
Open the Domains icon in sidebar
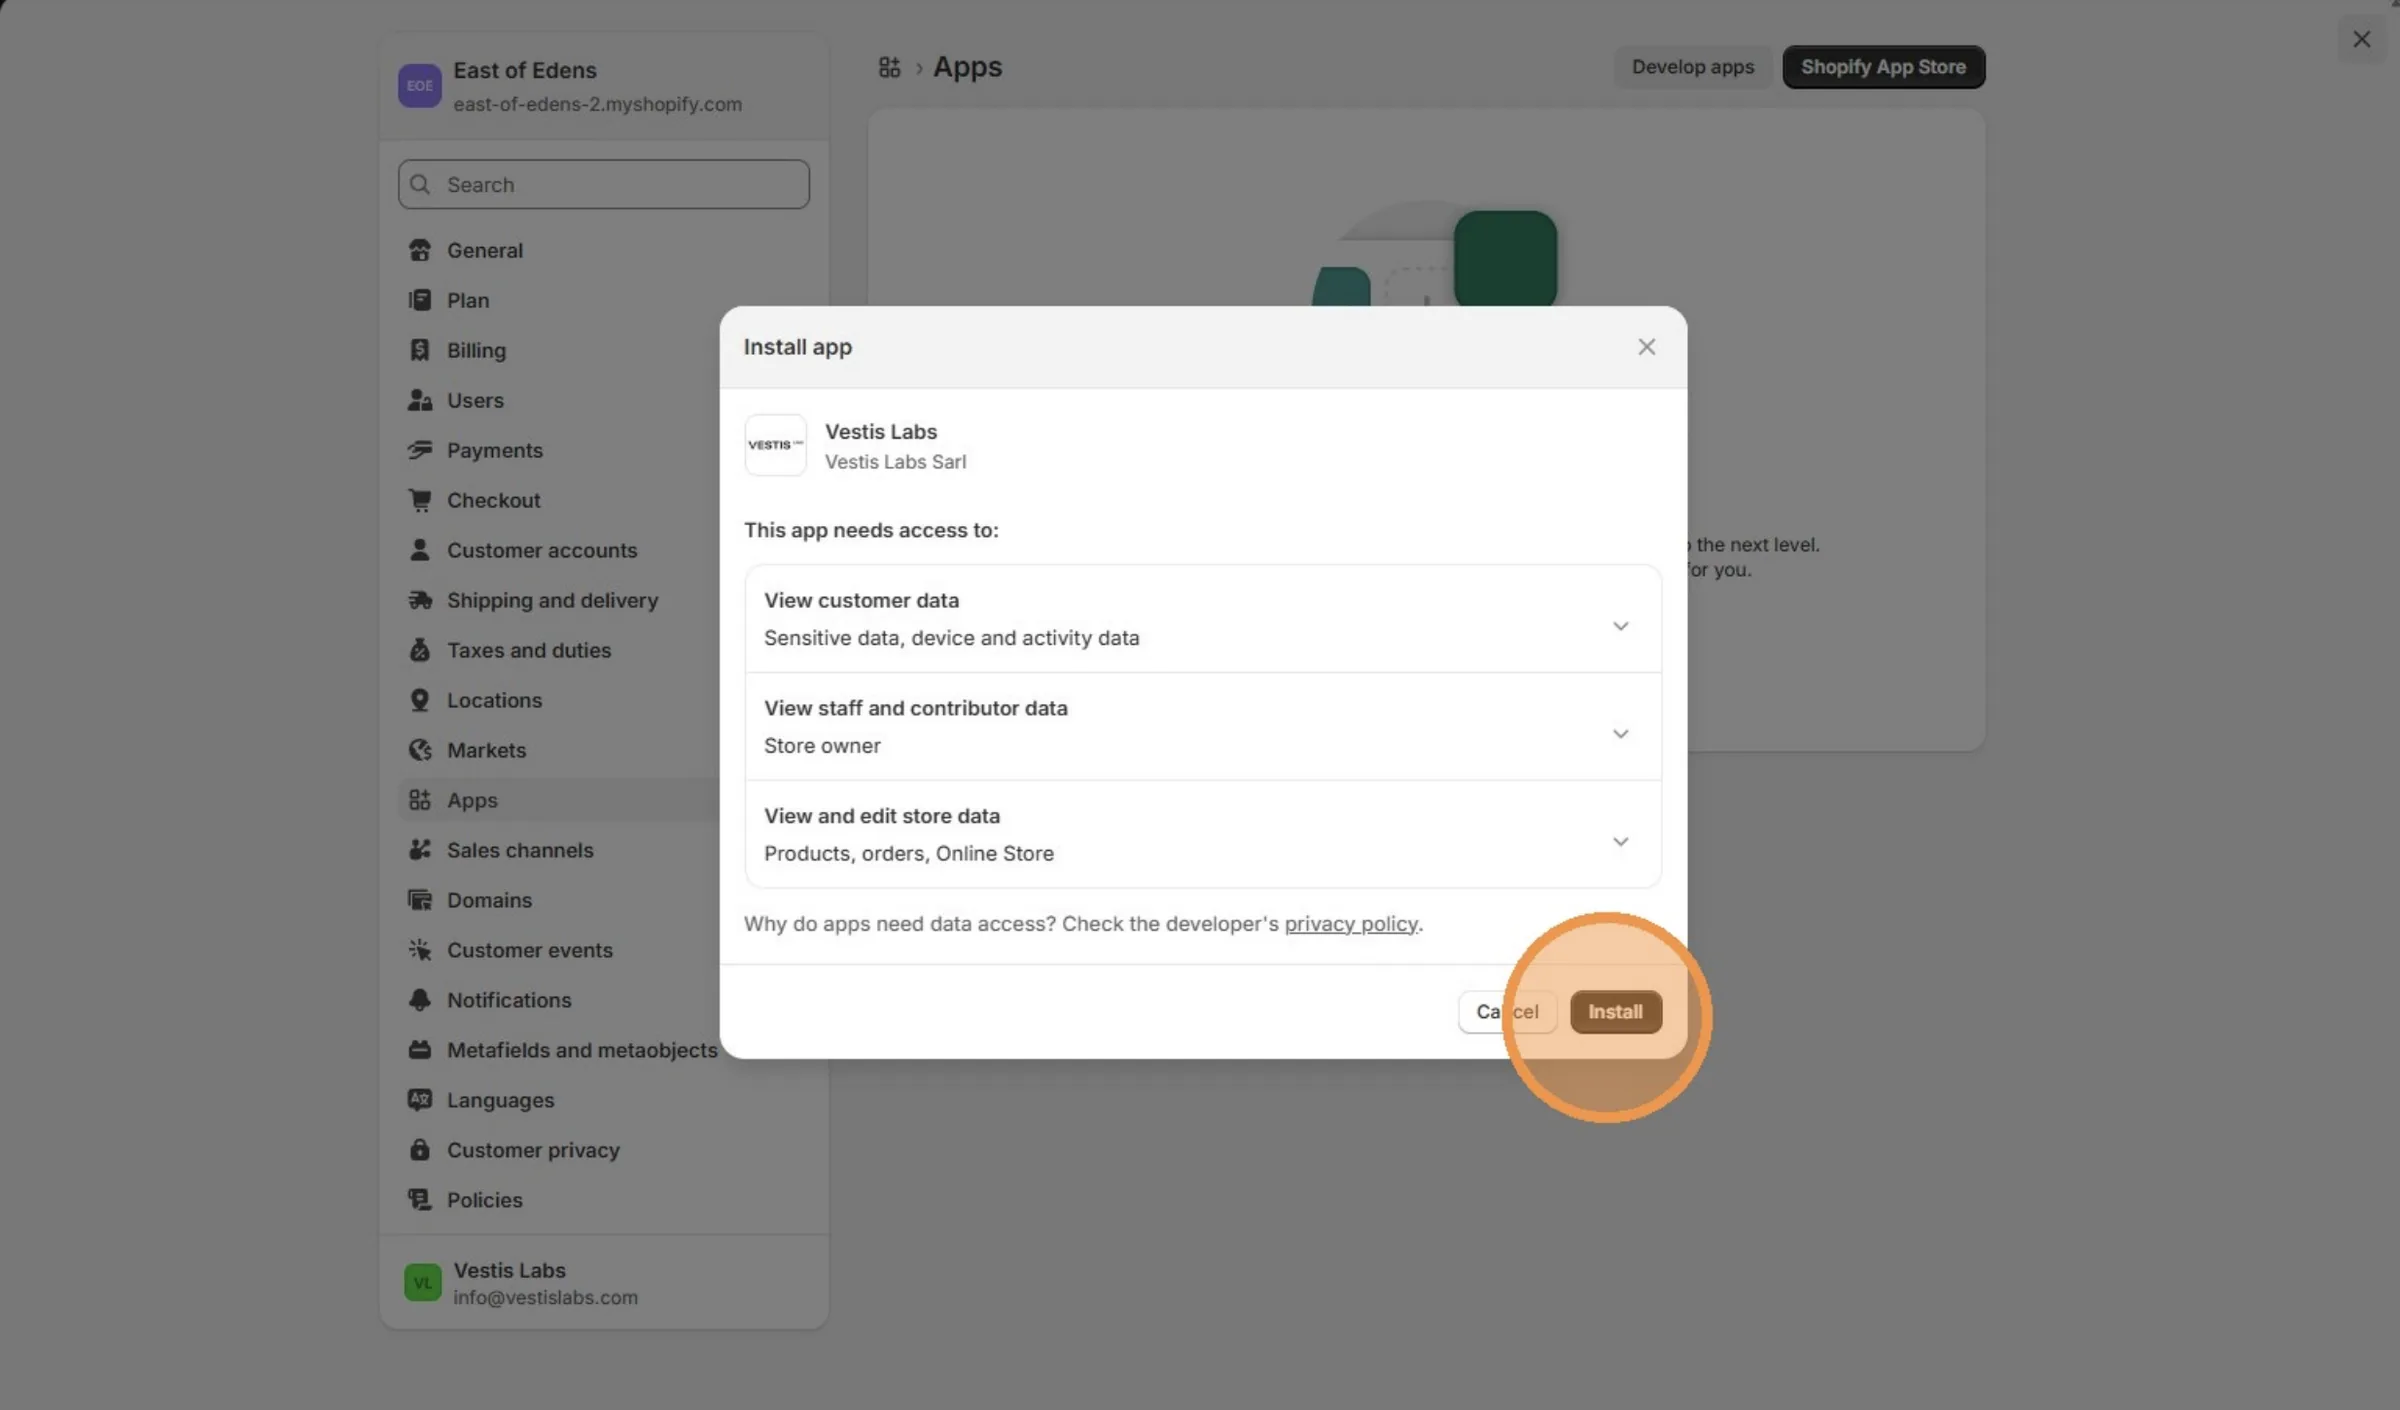[420, 900]
